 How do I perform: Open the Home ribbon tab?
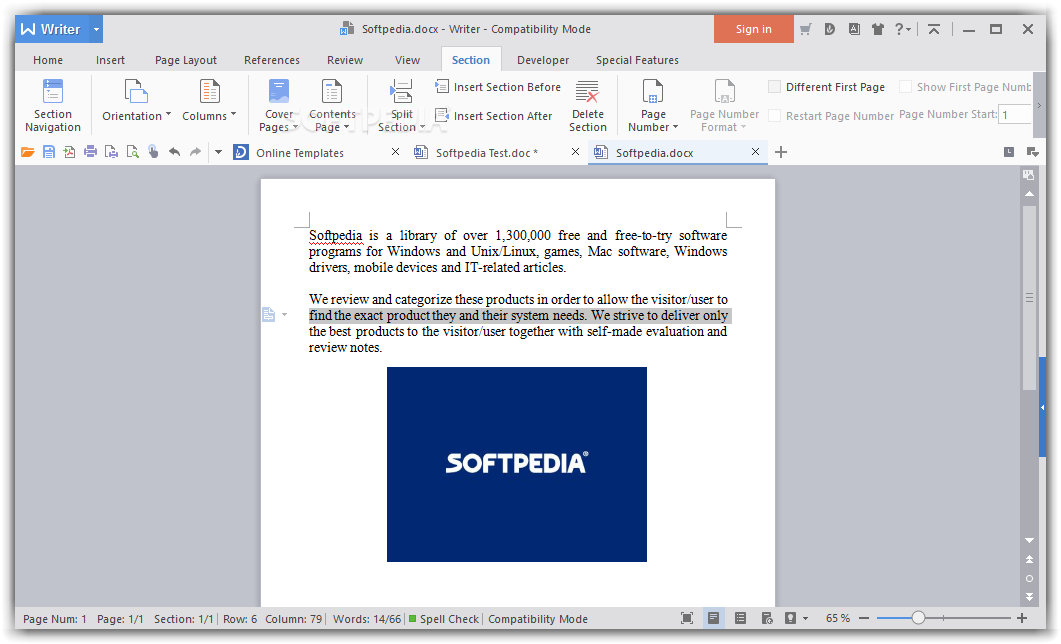[48, 60]
